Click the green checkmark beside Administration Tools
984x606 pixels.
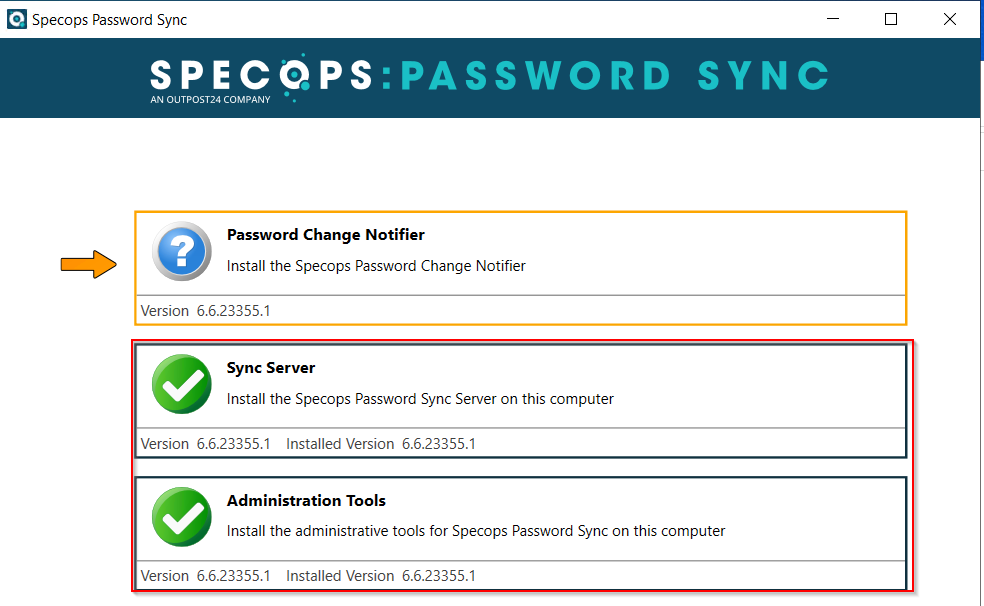tap(182, 517)
